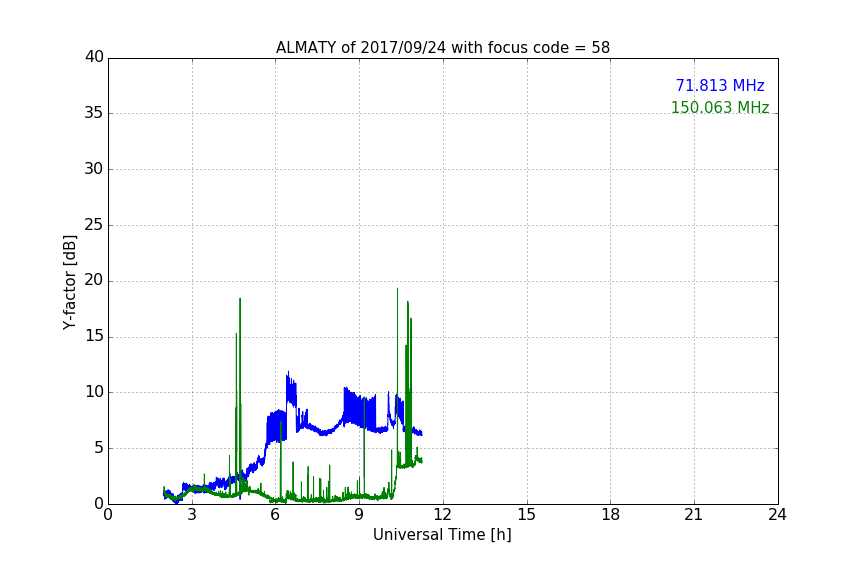Click x-axis tick label '18'

tap(611, 515)
